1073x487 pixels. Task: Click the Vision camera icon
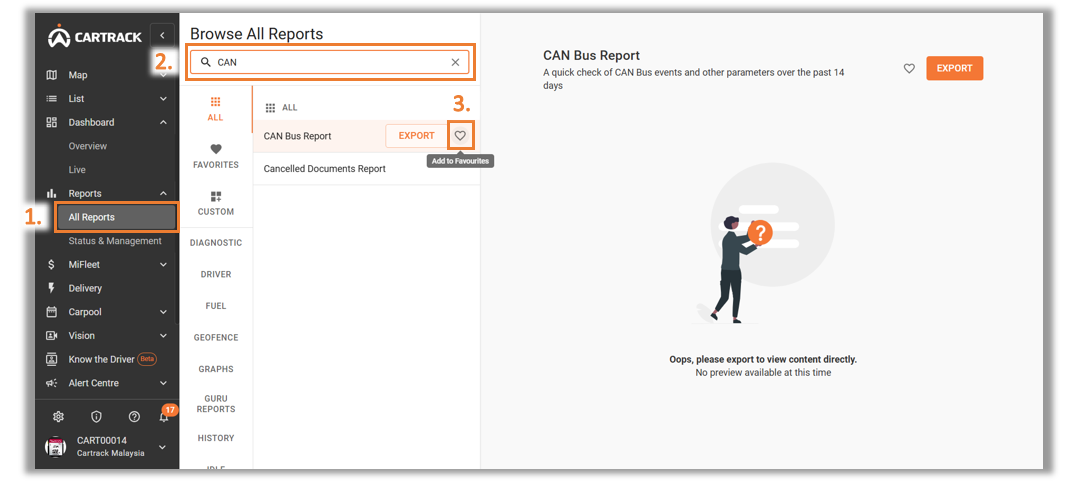(x=51, y=336)
